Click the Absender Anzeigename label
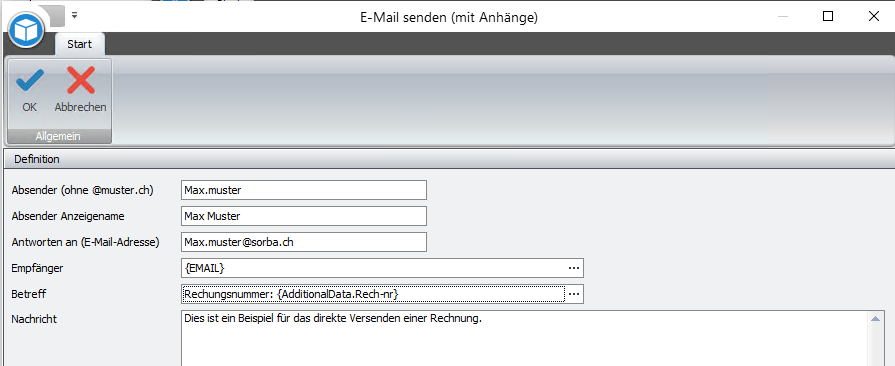This screenshot has width=895, height=366. [68, 216]
